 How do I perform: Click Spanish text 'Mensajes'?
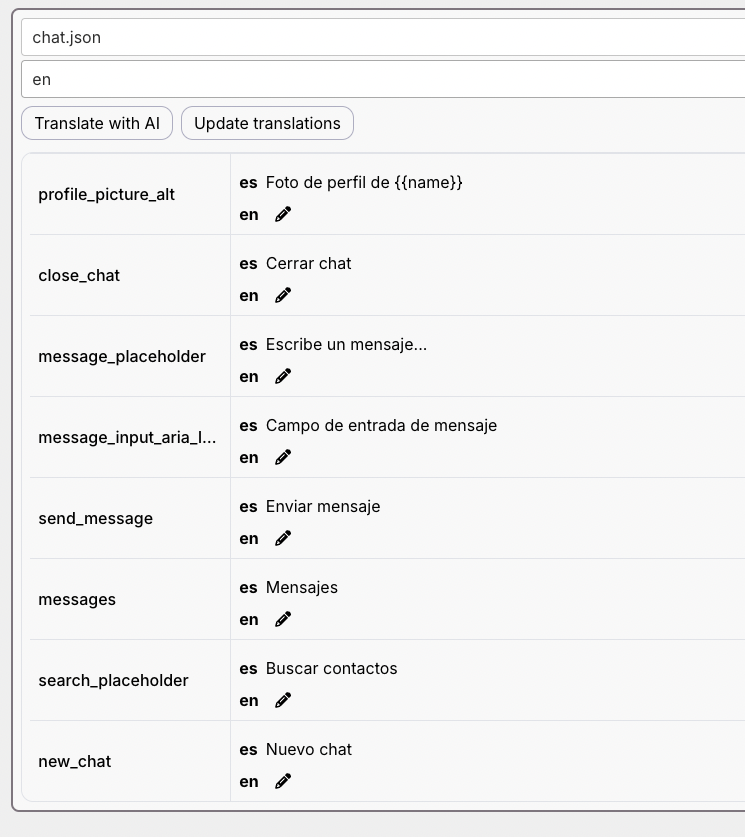pos(302,588)
